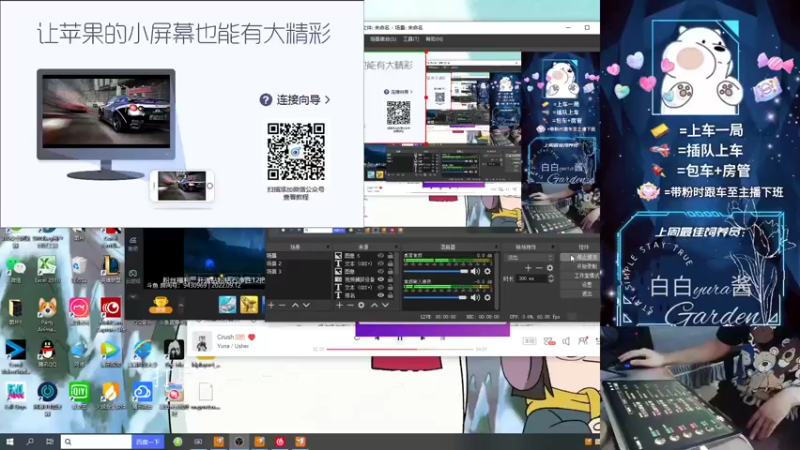This screenshot has height=450, width=800.
Task: Add a new scene with the plus icon
Action: 271,305
